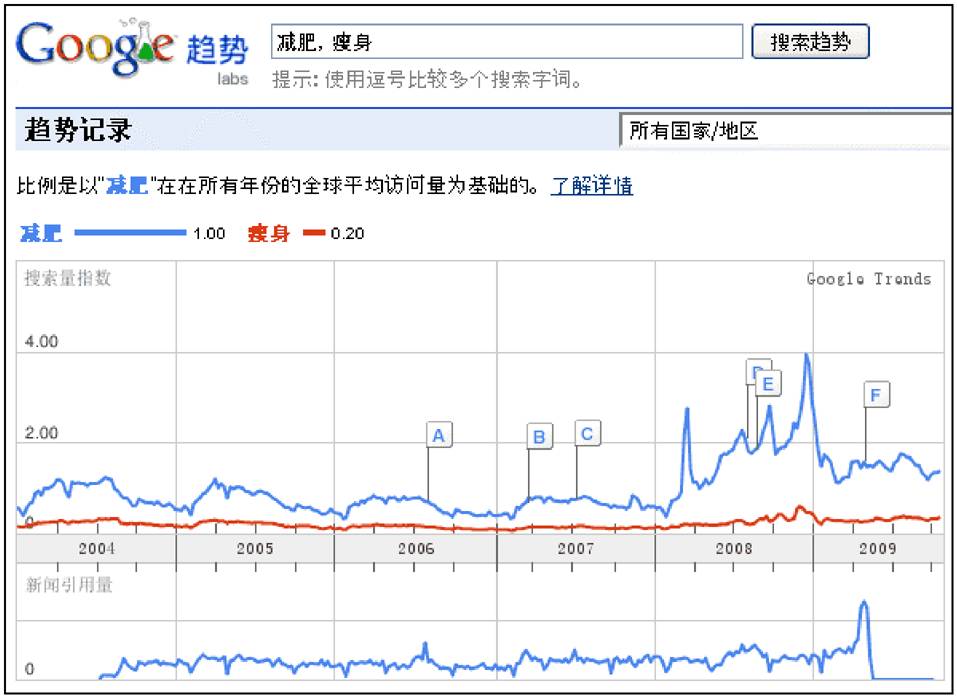957x698 pixels.
Task: Open the 了解详情 link
Action: (592, 186)
